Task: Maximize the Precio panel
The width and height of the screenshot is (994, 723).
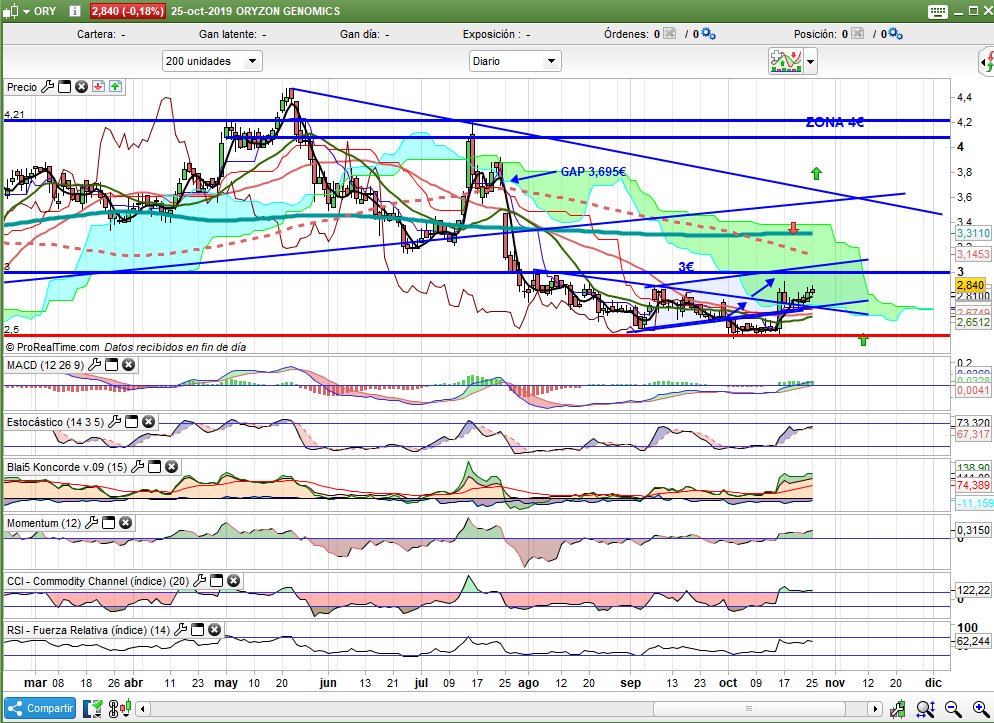Action: tap(65, 87)
